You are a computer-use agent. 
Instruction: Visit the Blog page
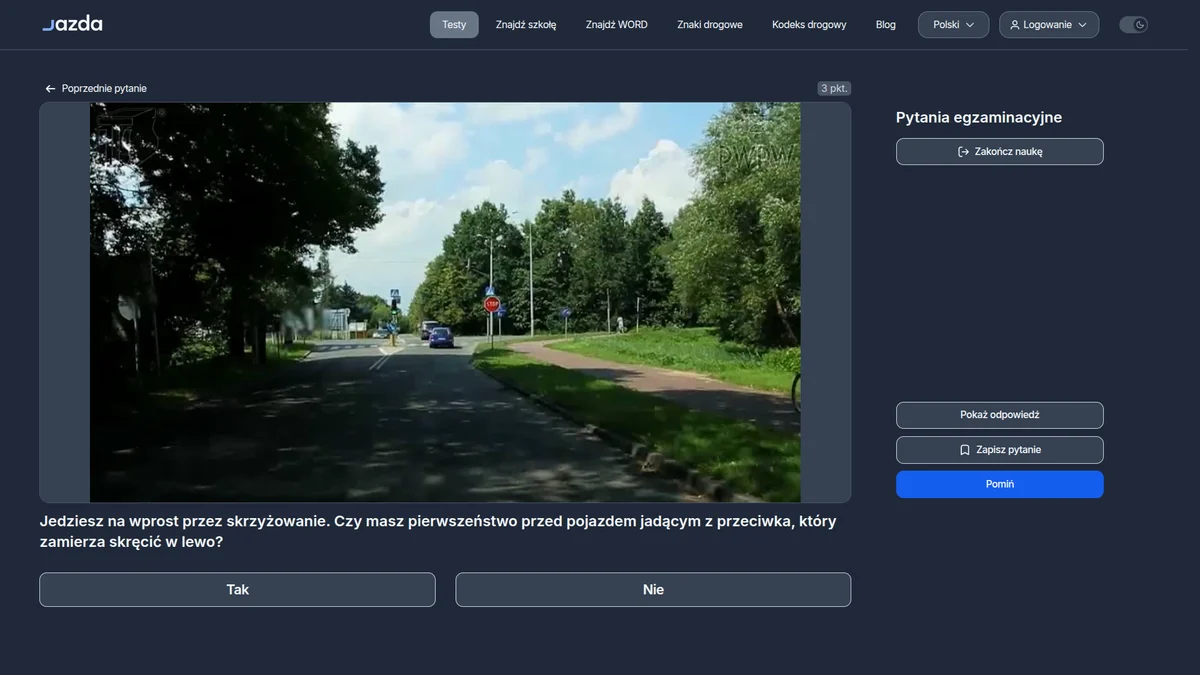click(x=886, y=25)
